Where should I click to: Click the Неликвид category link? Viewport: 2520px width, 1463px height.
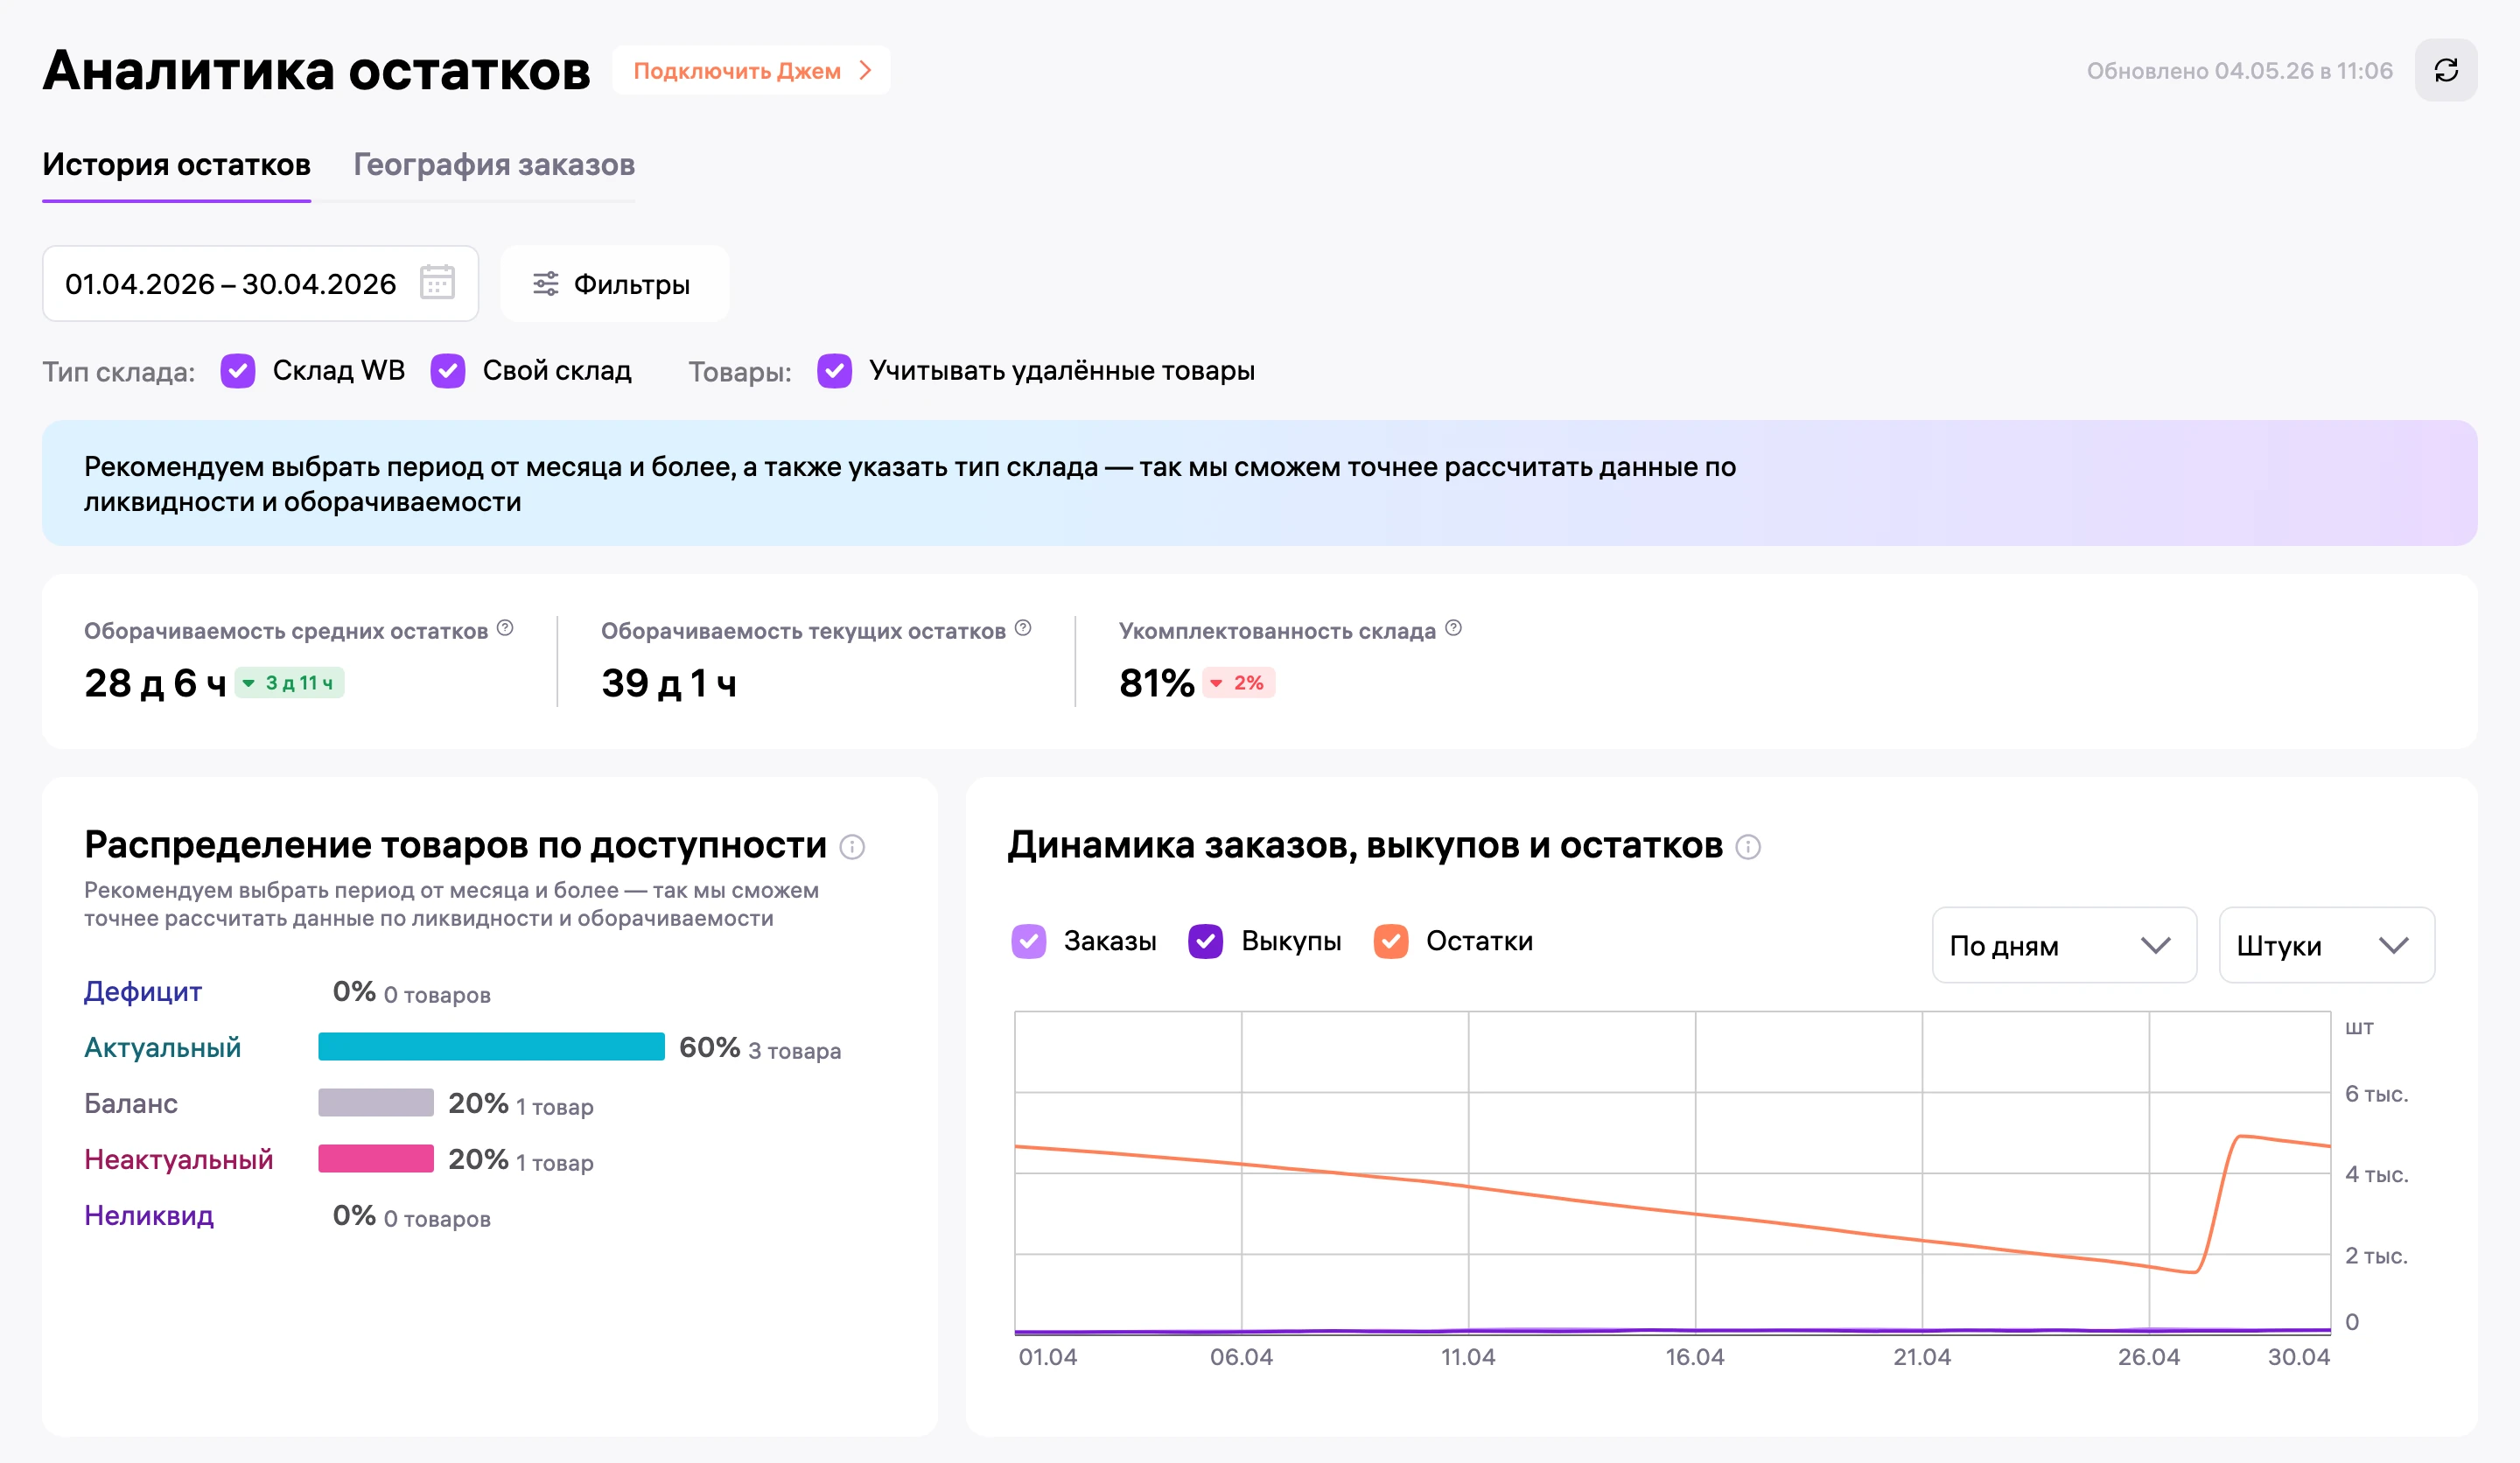(149, 1216)
